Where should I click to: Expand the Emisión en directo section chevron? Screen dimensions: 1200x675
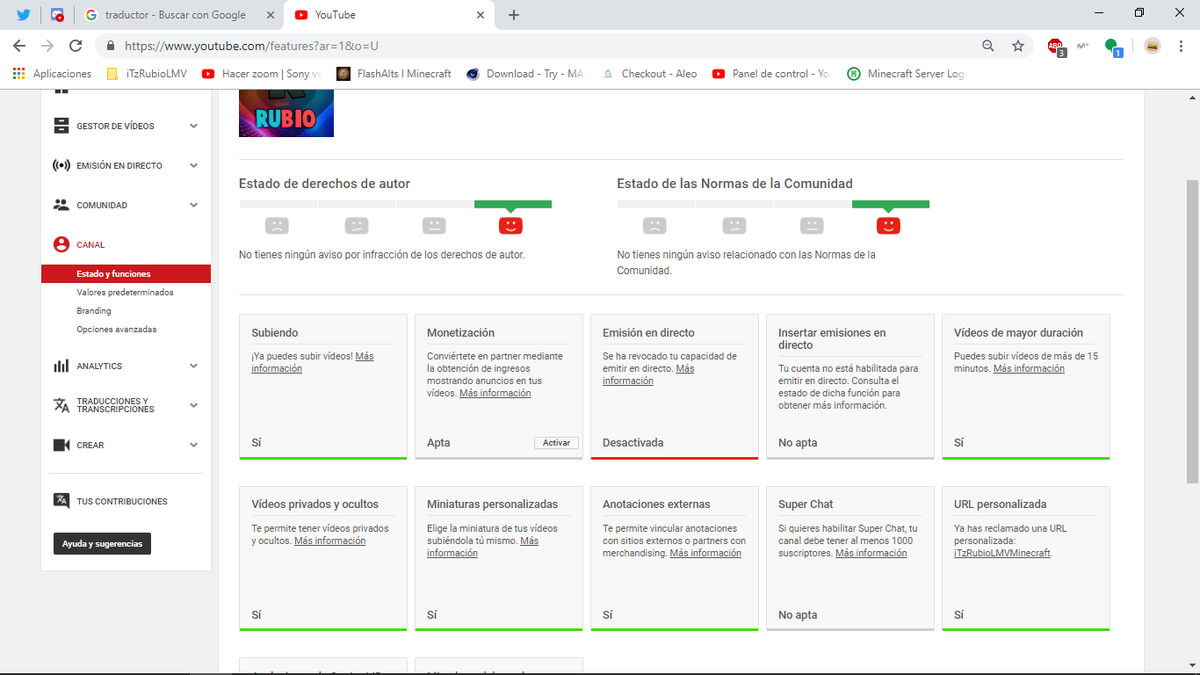click(194, 165)
